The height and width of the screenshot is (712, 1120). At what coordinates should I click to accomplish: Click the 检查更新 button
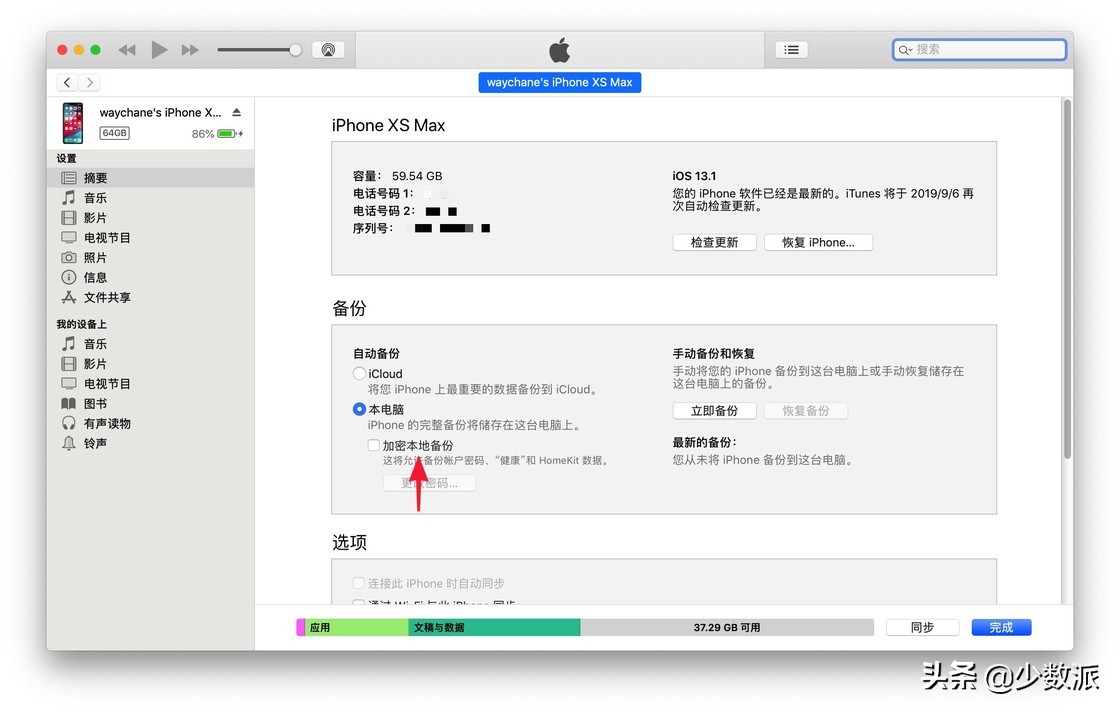714,241
